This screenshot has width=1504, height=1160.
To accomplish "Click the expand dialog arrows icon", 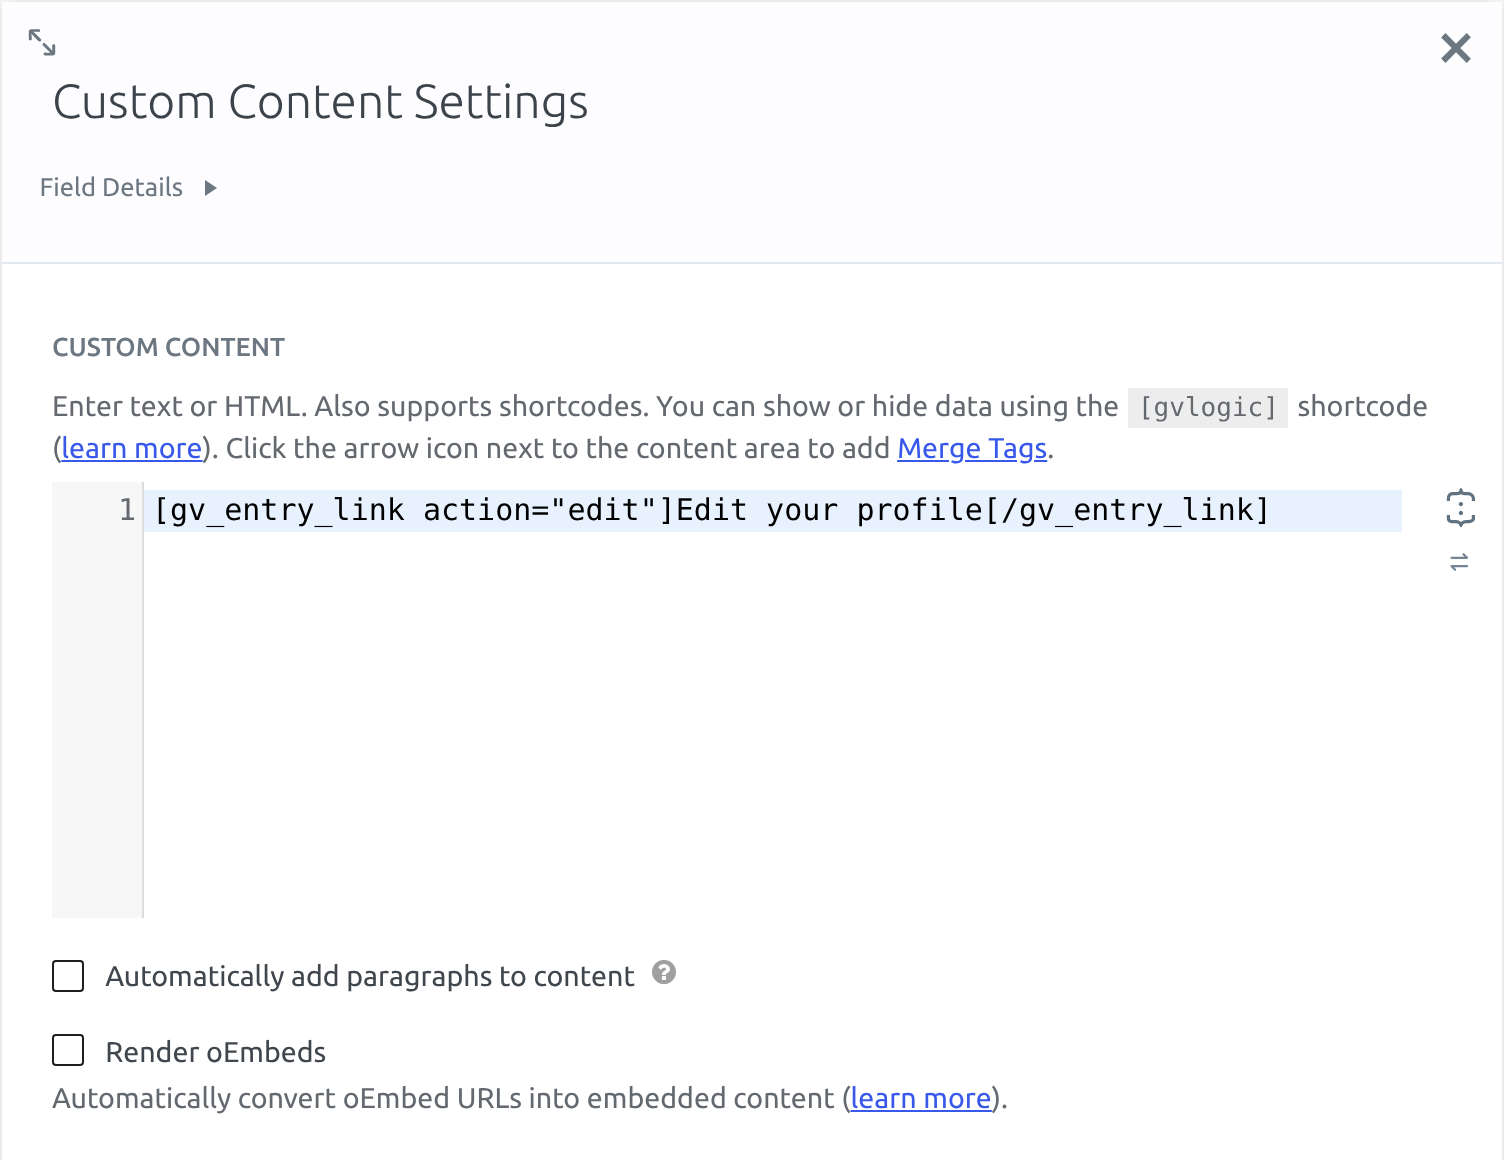I will (x=42, y=42).
